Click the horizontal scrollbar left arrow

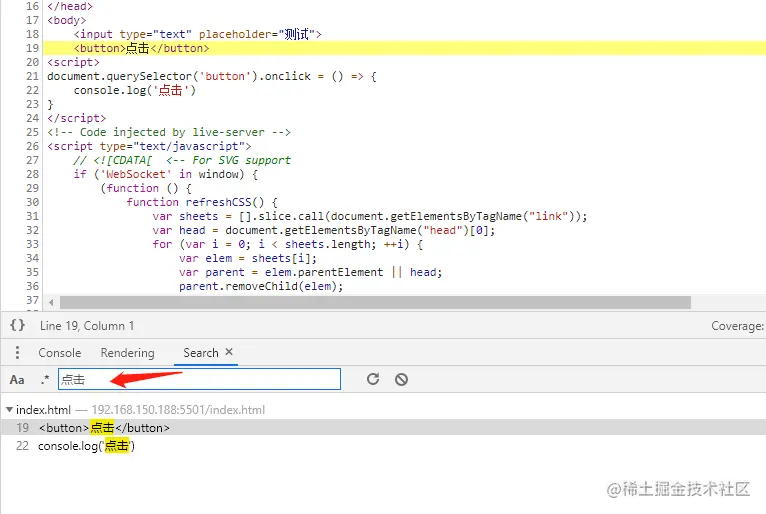pos(51,303)
